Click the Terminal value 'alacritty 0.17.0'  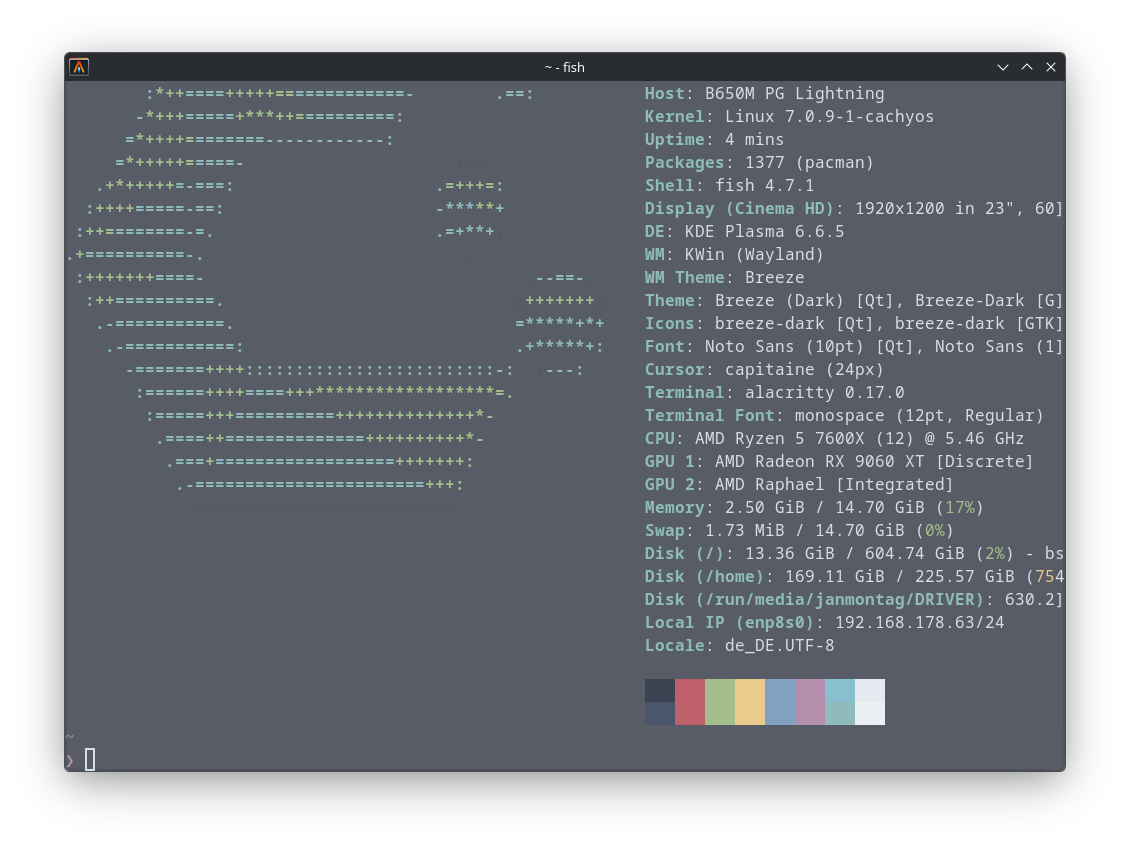pos(824,393)
